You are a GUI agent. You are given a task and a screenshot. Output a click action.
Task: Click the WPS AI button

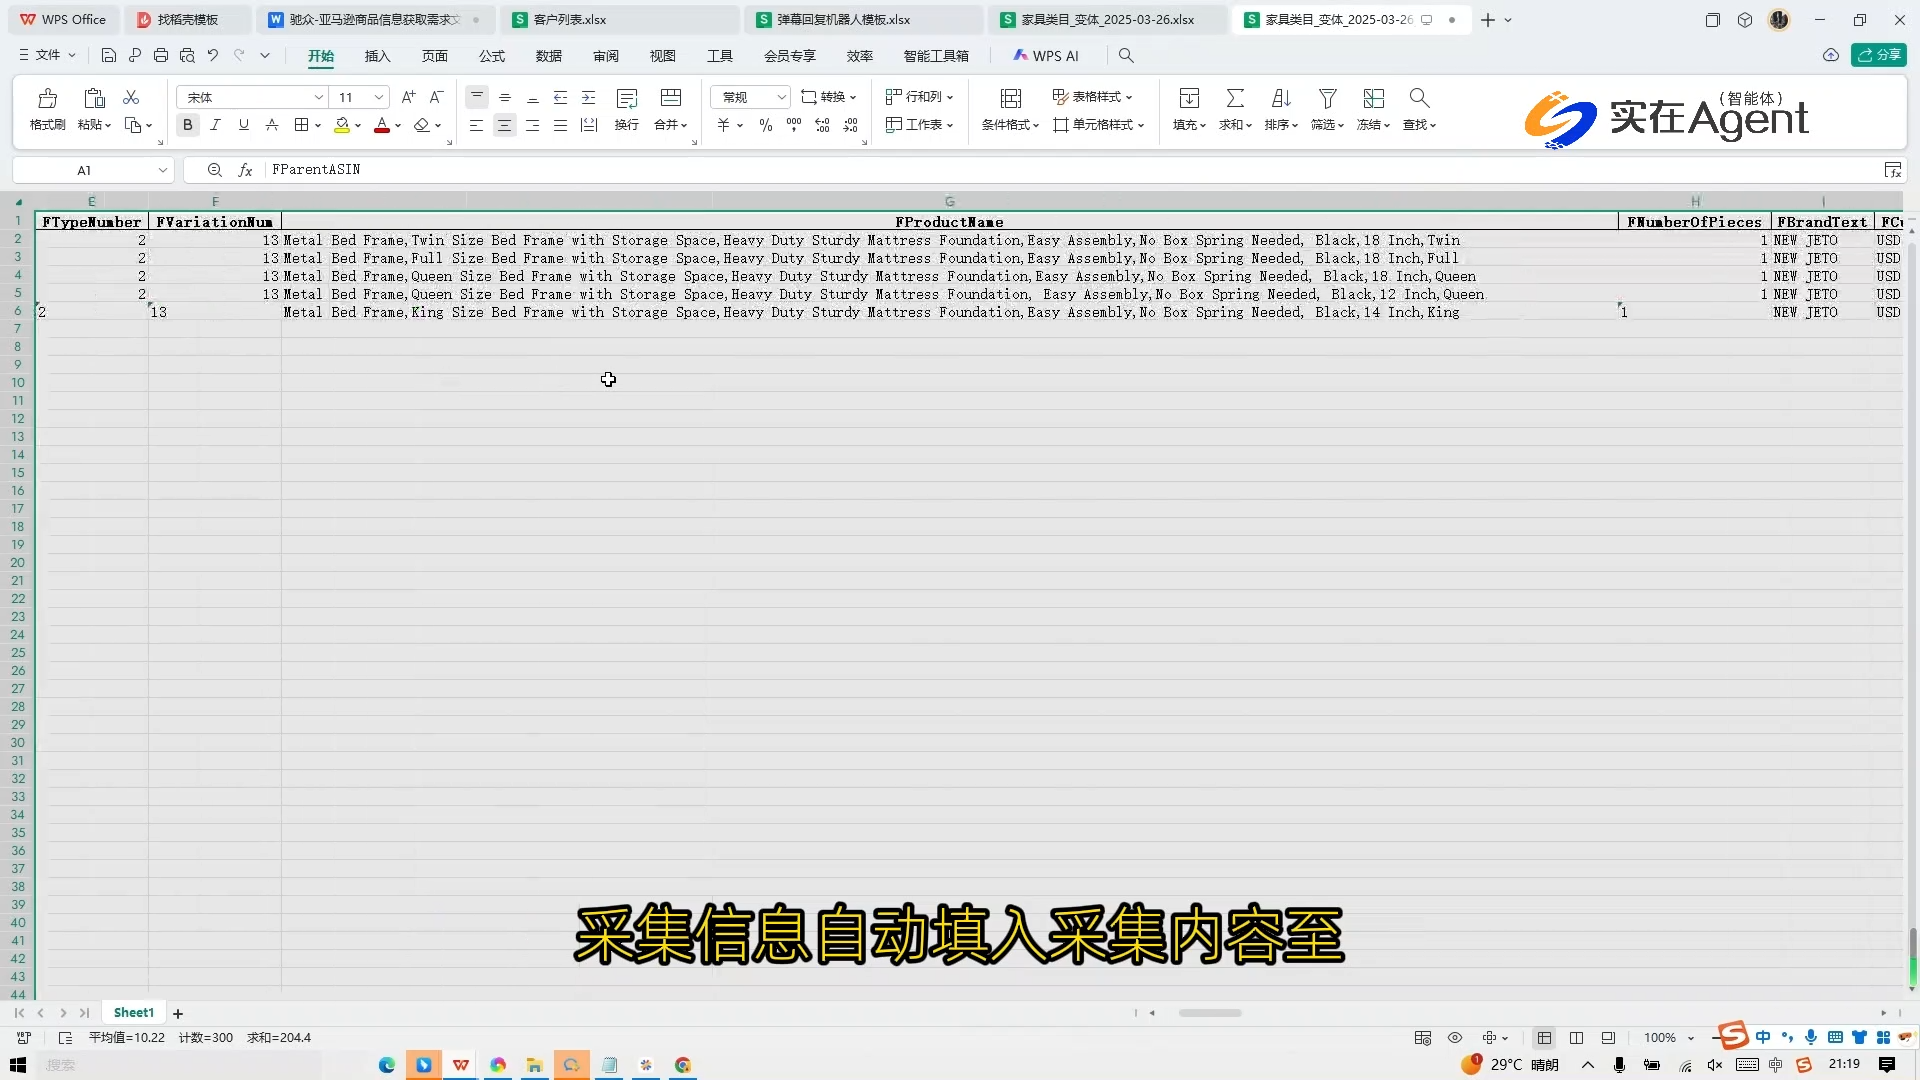coord(1046,56)
